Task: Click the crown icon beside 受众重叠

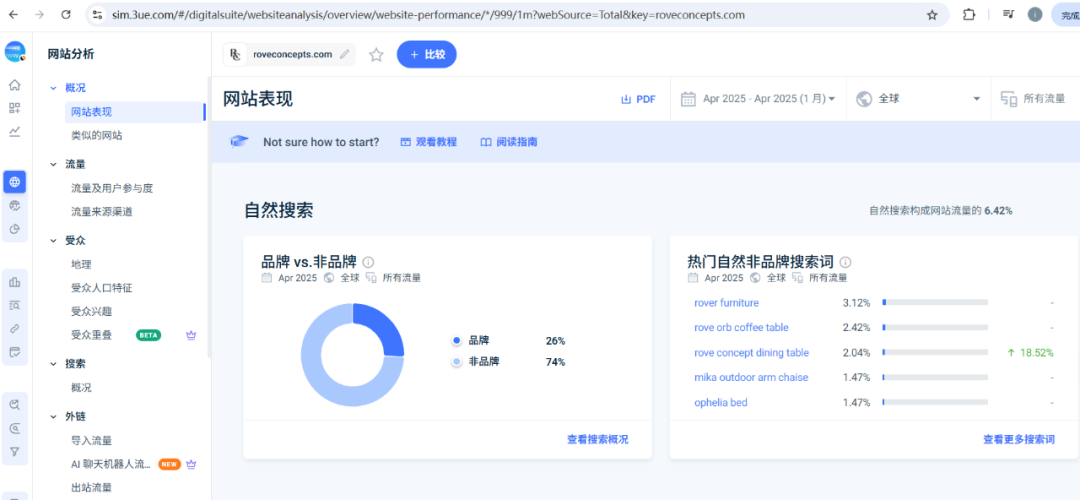Action: pos(191,335)
